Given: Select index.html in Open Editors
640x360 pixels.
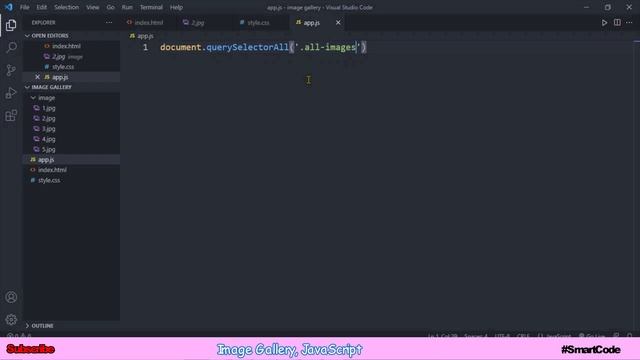Looking at the screenshot, I should pyautogui.click(x=66, y=46).
